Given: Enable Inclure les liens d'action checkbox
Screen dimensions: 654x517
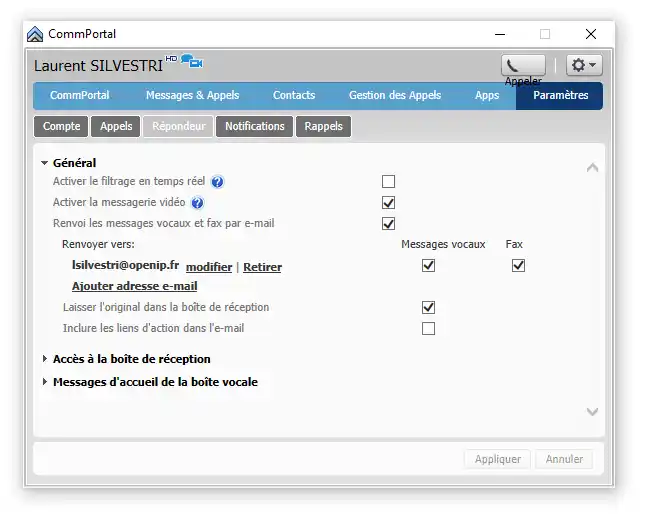Looking at the screenshot, I should click(x=428, y=328).
